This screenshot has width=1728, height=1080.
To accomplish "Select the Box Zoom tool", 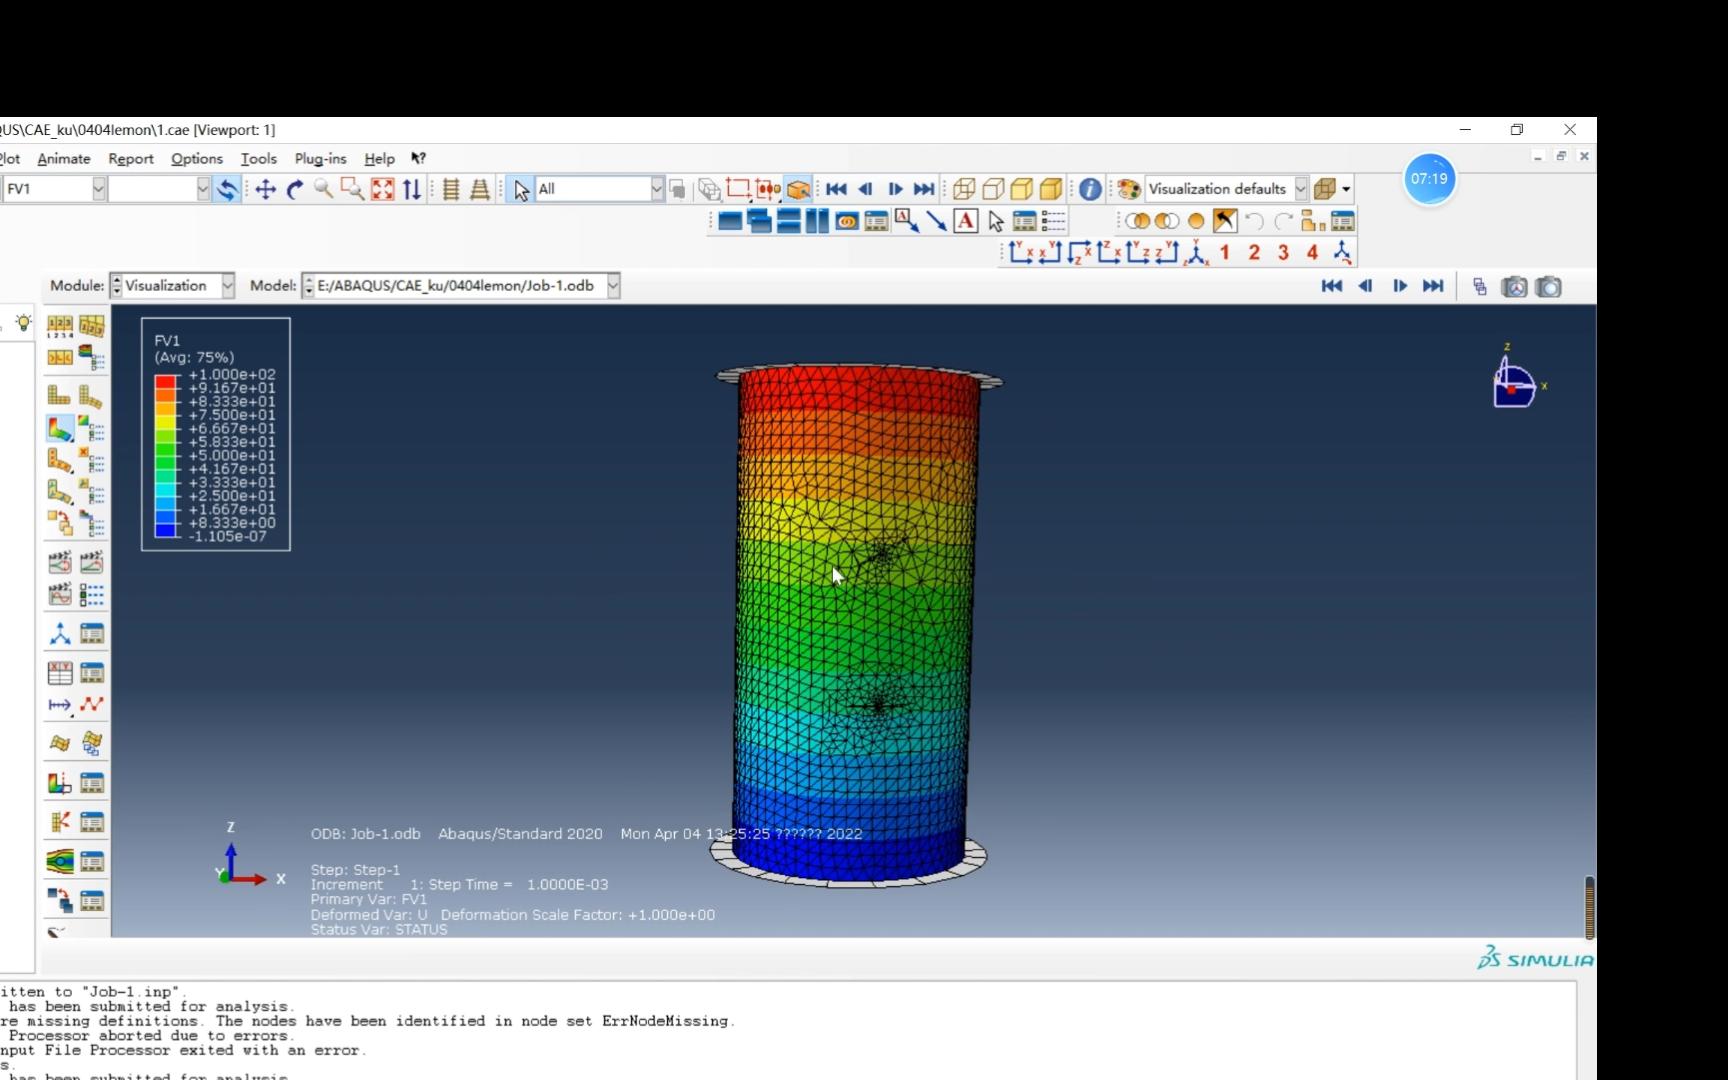I will (x=352, y=189).
